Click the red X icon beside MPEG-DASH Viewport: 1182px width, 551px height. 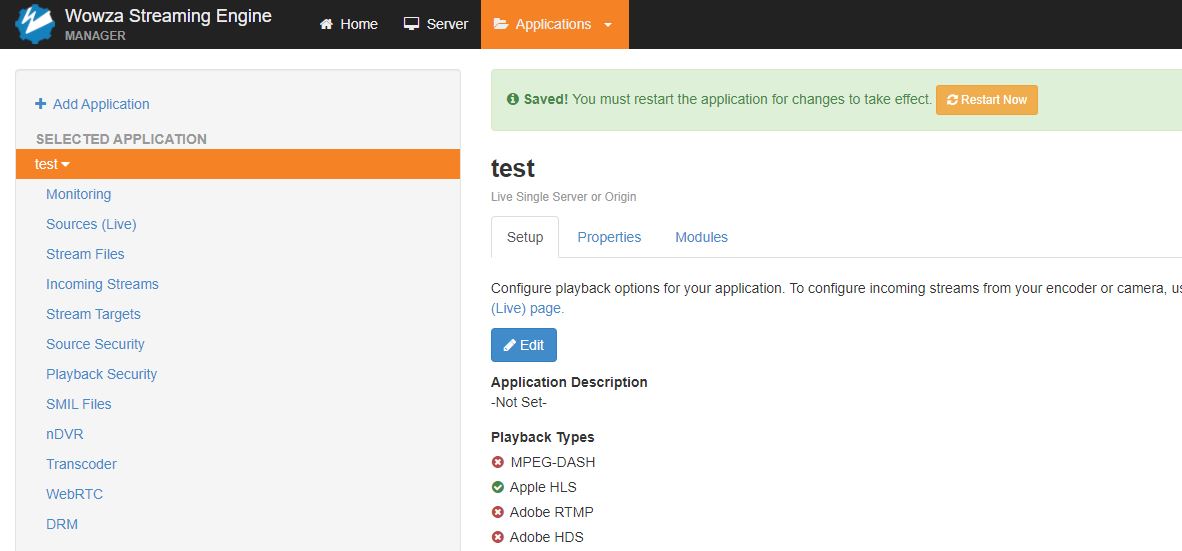click(498, 462)
